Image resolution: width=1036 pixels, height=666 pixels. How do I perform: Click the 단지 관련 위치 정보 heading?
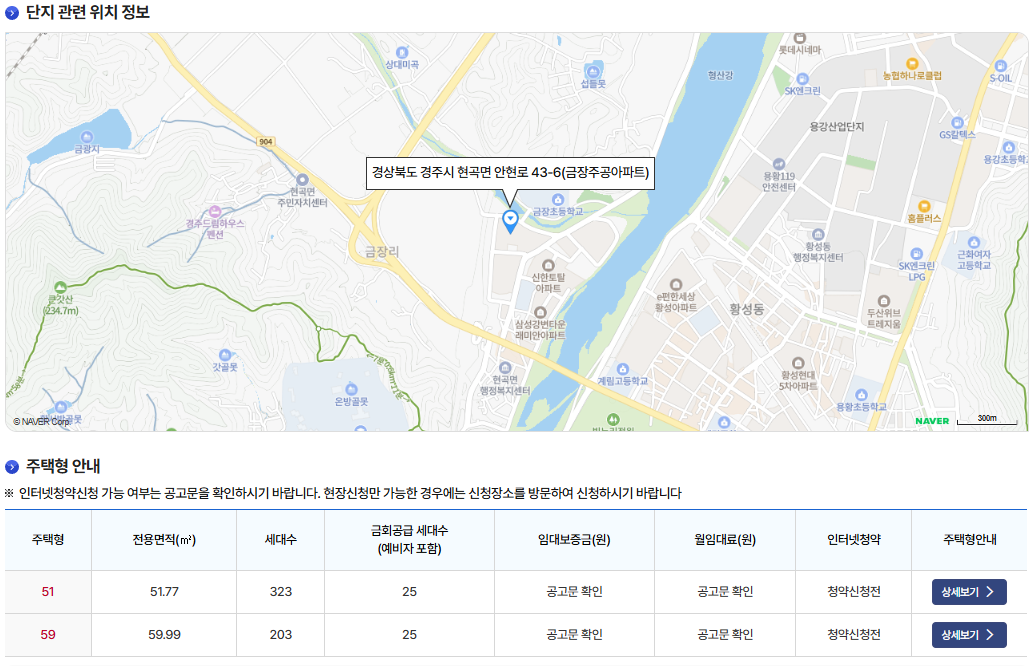[88, 13]
